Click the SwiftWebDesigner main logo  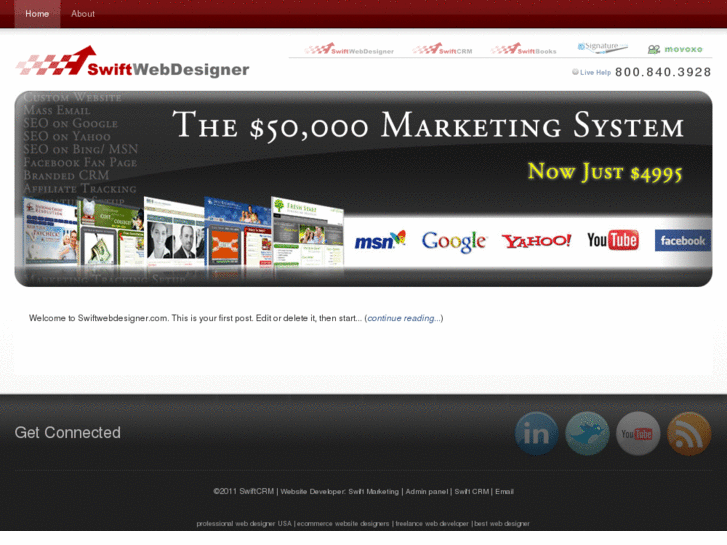tap(133, 61)
